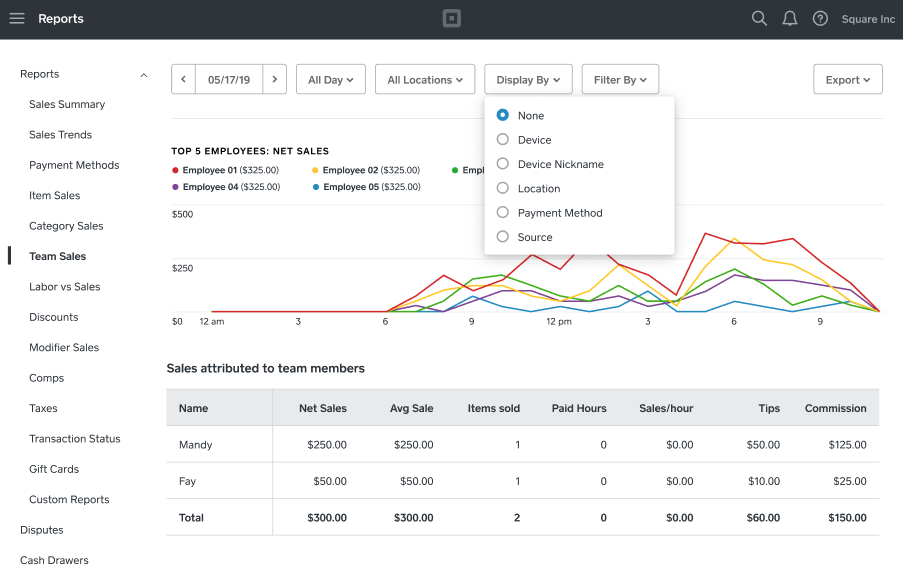Click the Employee 01 red legend dot
The height and width of the screenshot is (583, 903).
coord(175,170)
